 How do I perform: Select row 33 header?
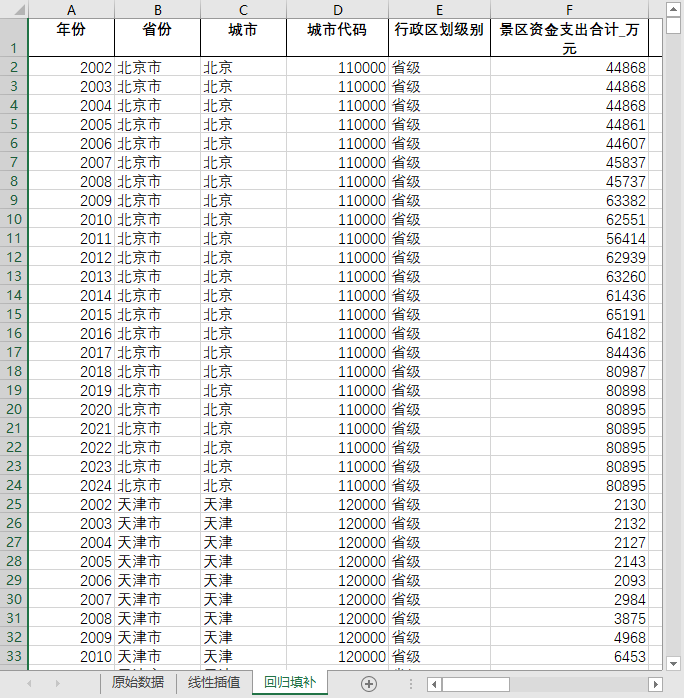[14, 656]
